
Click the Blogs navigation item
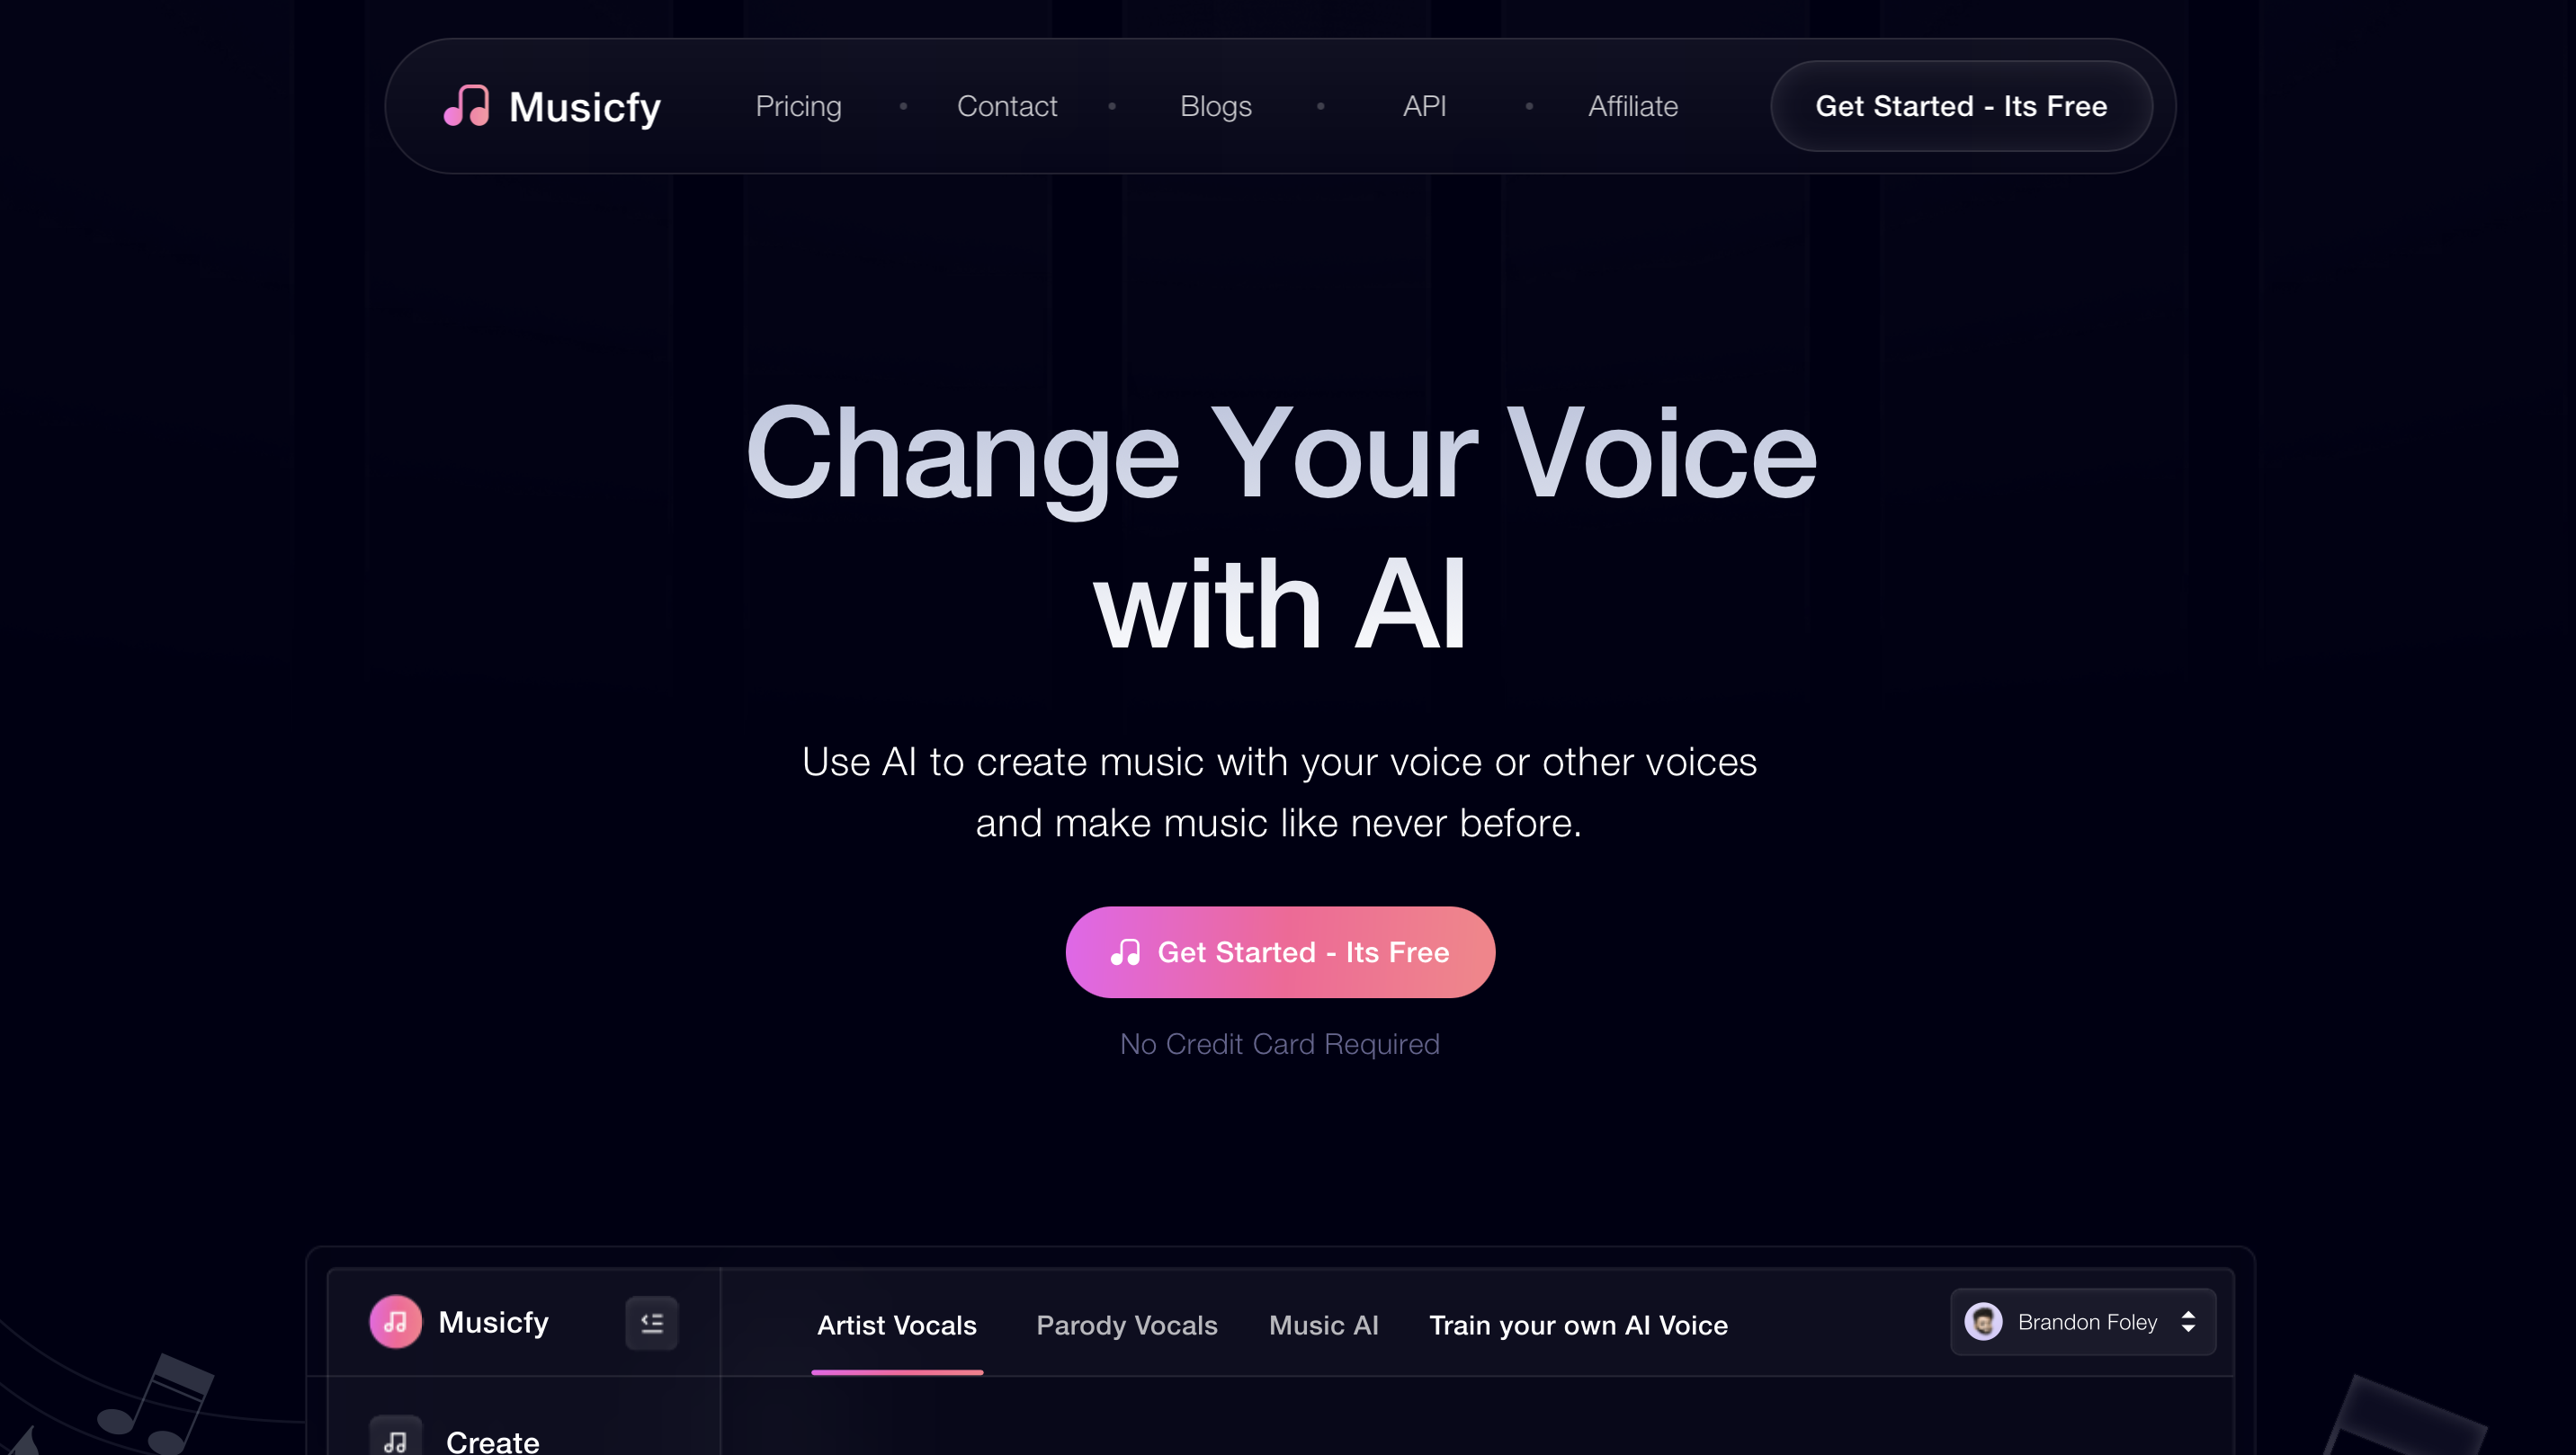coord(1215,106)
